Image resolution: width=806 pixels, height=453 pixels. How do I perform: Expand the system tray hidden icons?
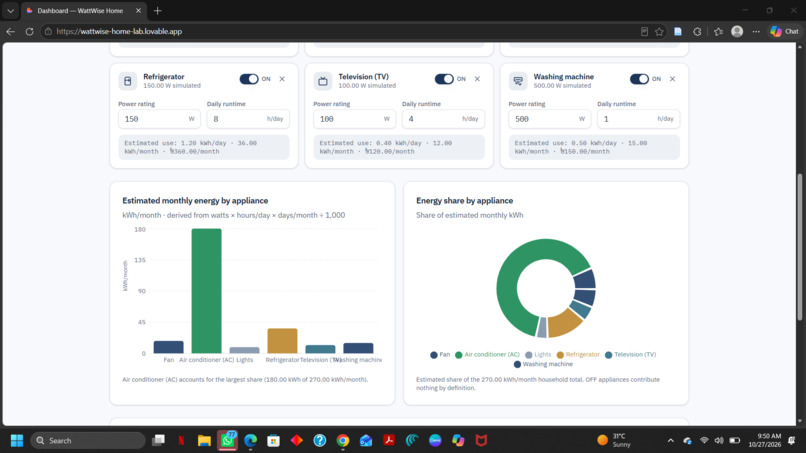click(670, 441)
